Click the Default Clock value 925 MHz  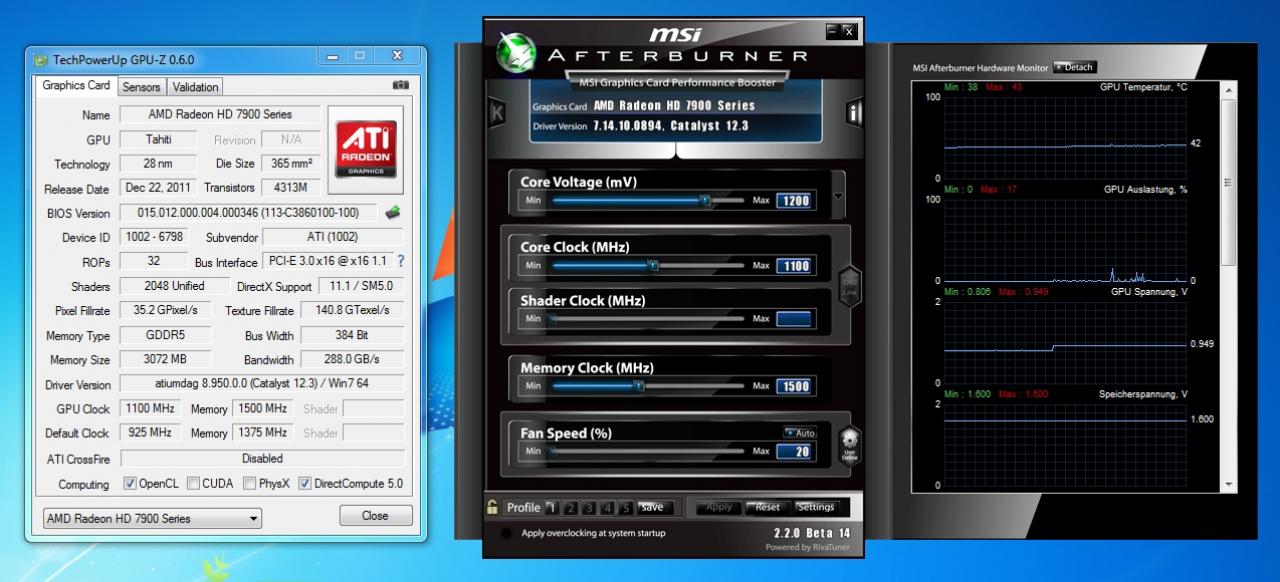[x=150, y=432]
